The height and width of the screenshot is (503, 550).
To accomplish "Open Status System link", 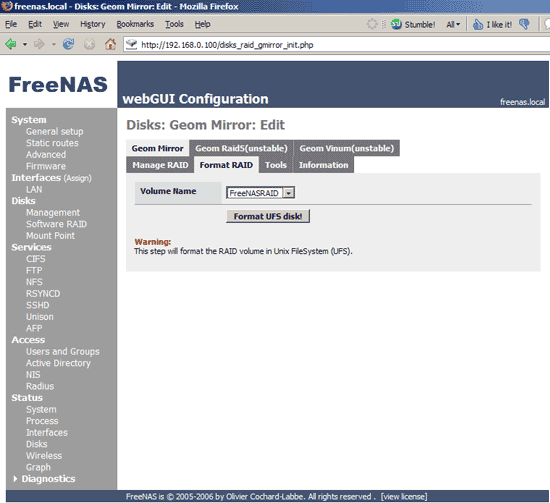I will pos(41,409).
